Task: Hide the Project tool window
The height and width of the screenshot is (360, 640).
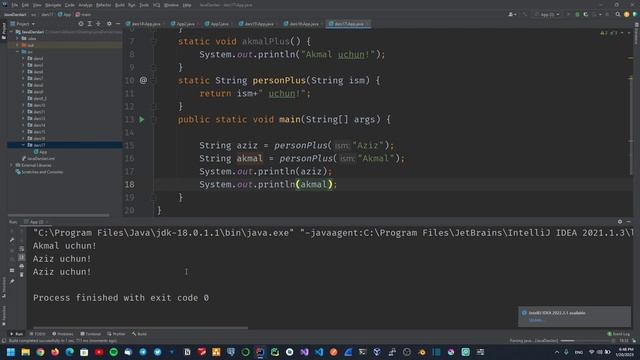Action: 118,24
